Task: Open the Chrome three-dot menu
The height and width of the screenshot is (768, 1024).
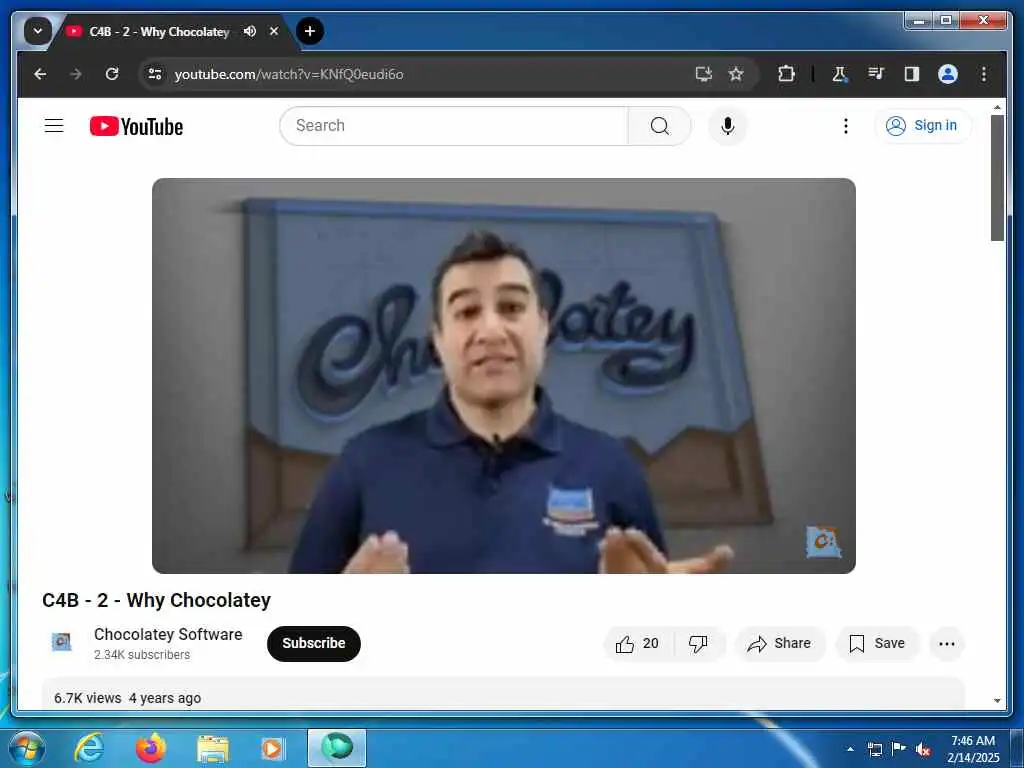Action: tap(984, 74)
